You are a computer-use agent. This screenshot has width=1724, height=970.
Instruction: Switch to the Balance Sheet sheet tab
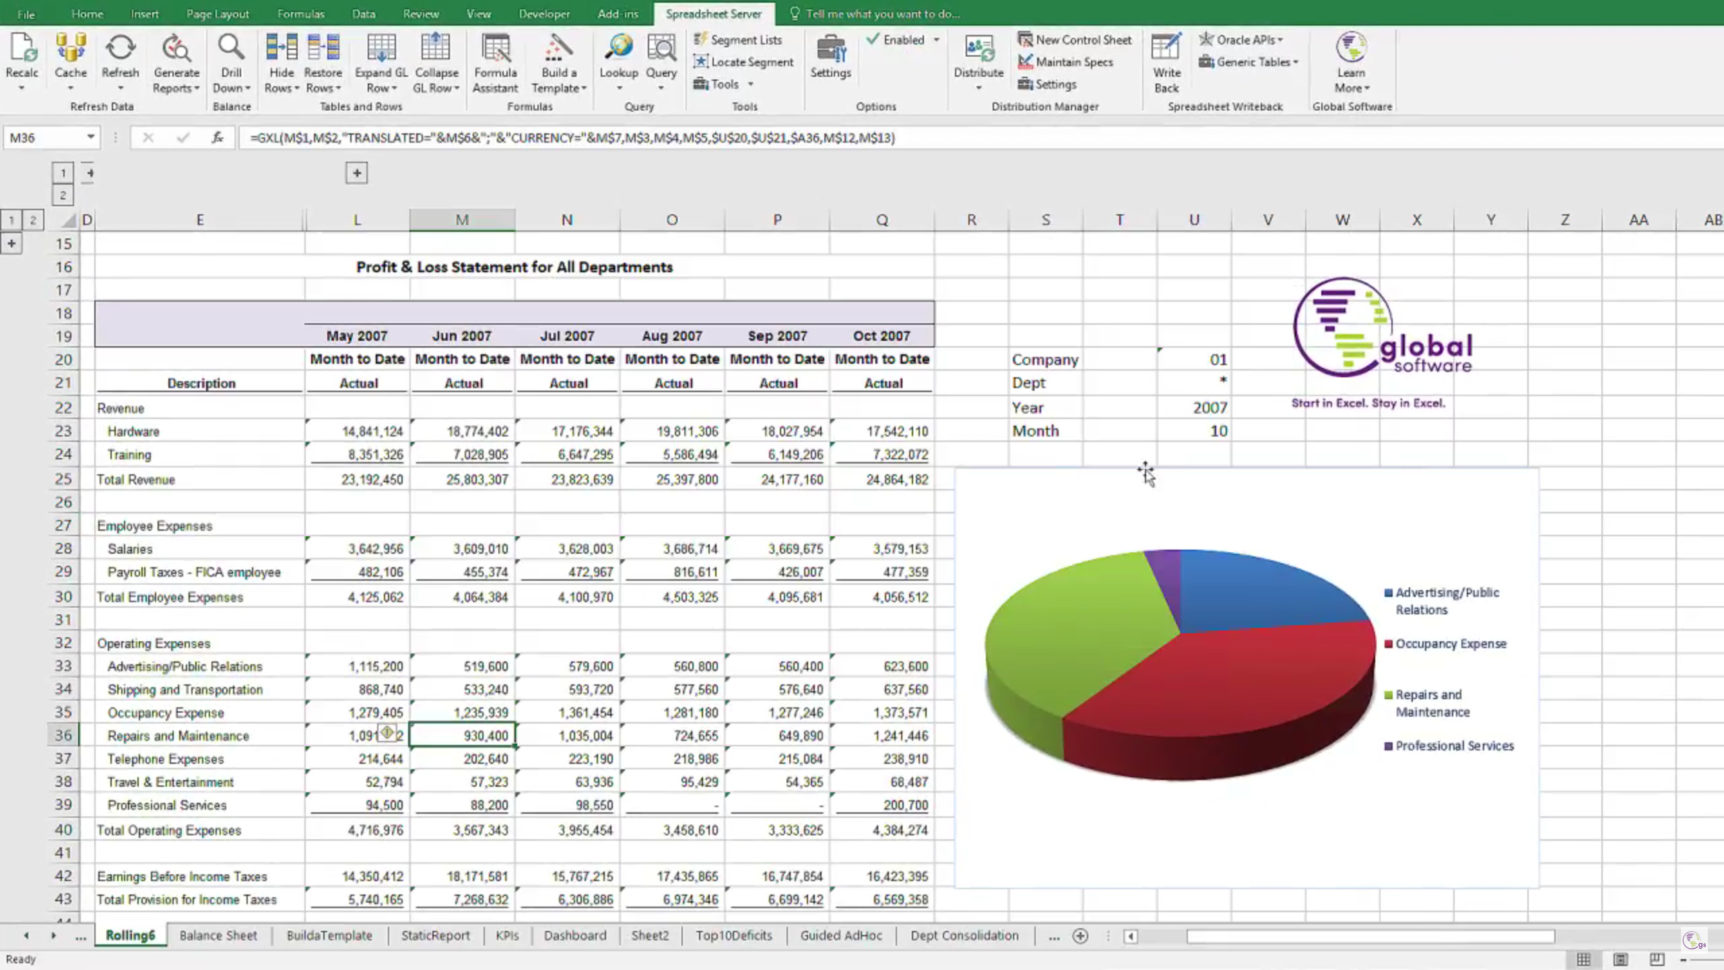pos(218,935)
